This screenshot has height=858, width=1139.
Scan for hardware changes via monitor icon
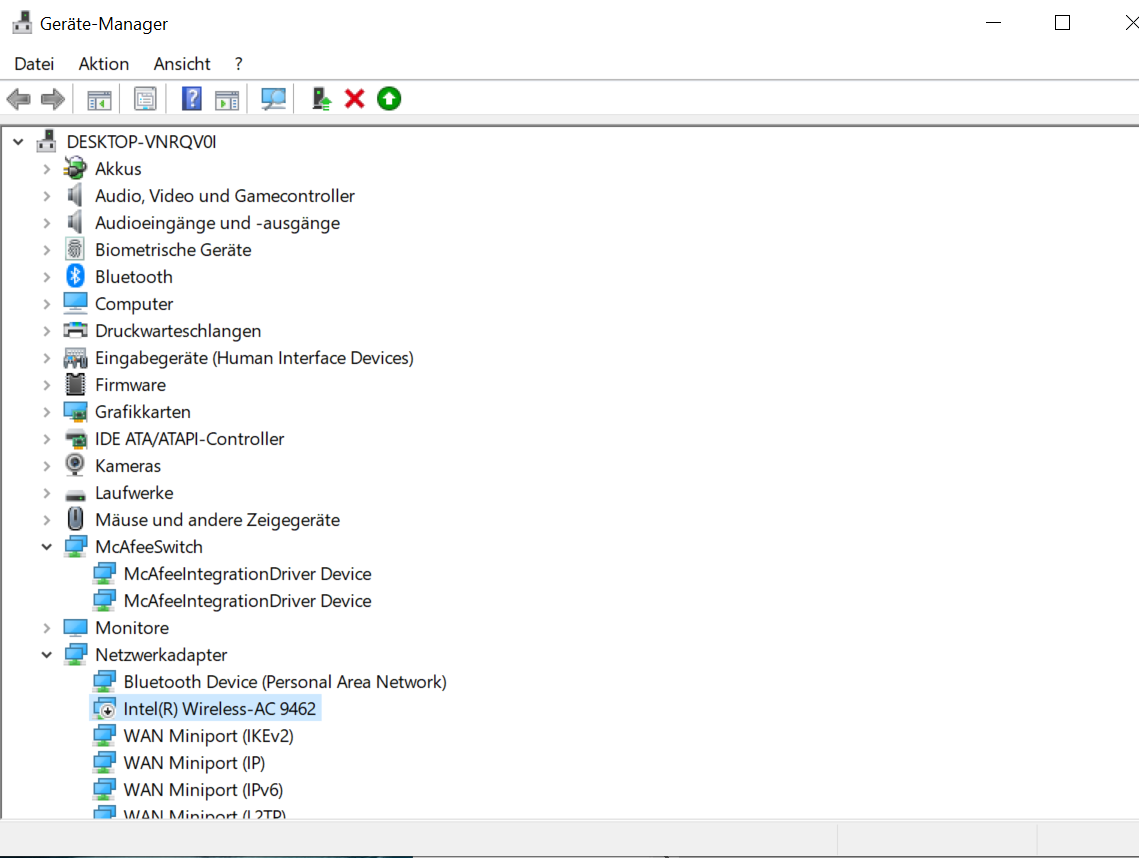click(274, 99)
